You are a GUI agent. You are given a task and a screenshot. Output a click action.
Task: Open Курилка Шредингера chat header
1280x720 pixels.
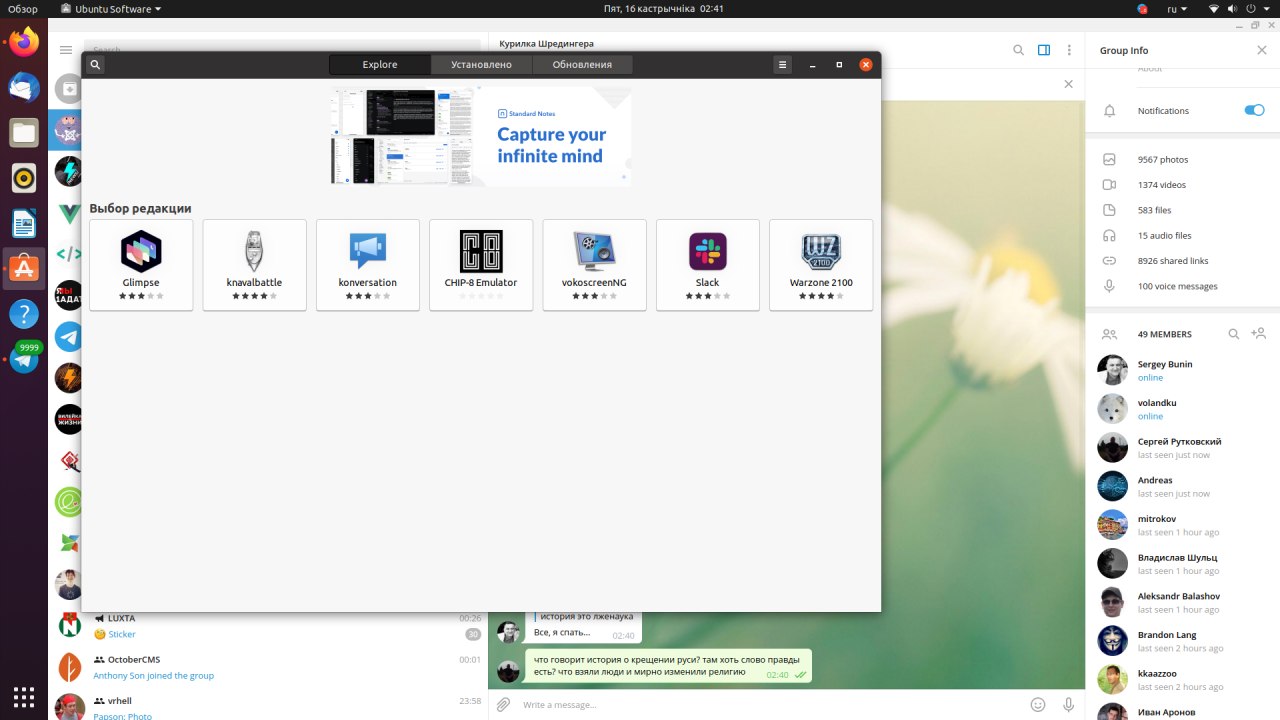[547, 44]
